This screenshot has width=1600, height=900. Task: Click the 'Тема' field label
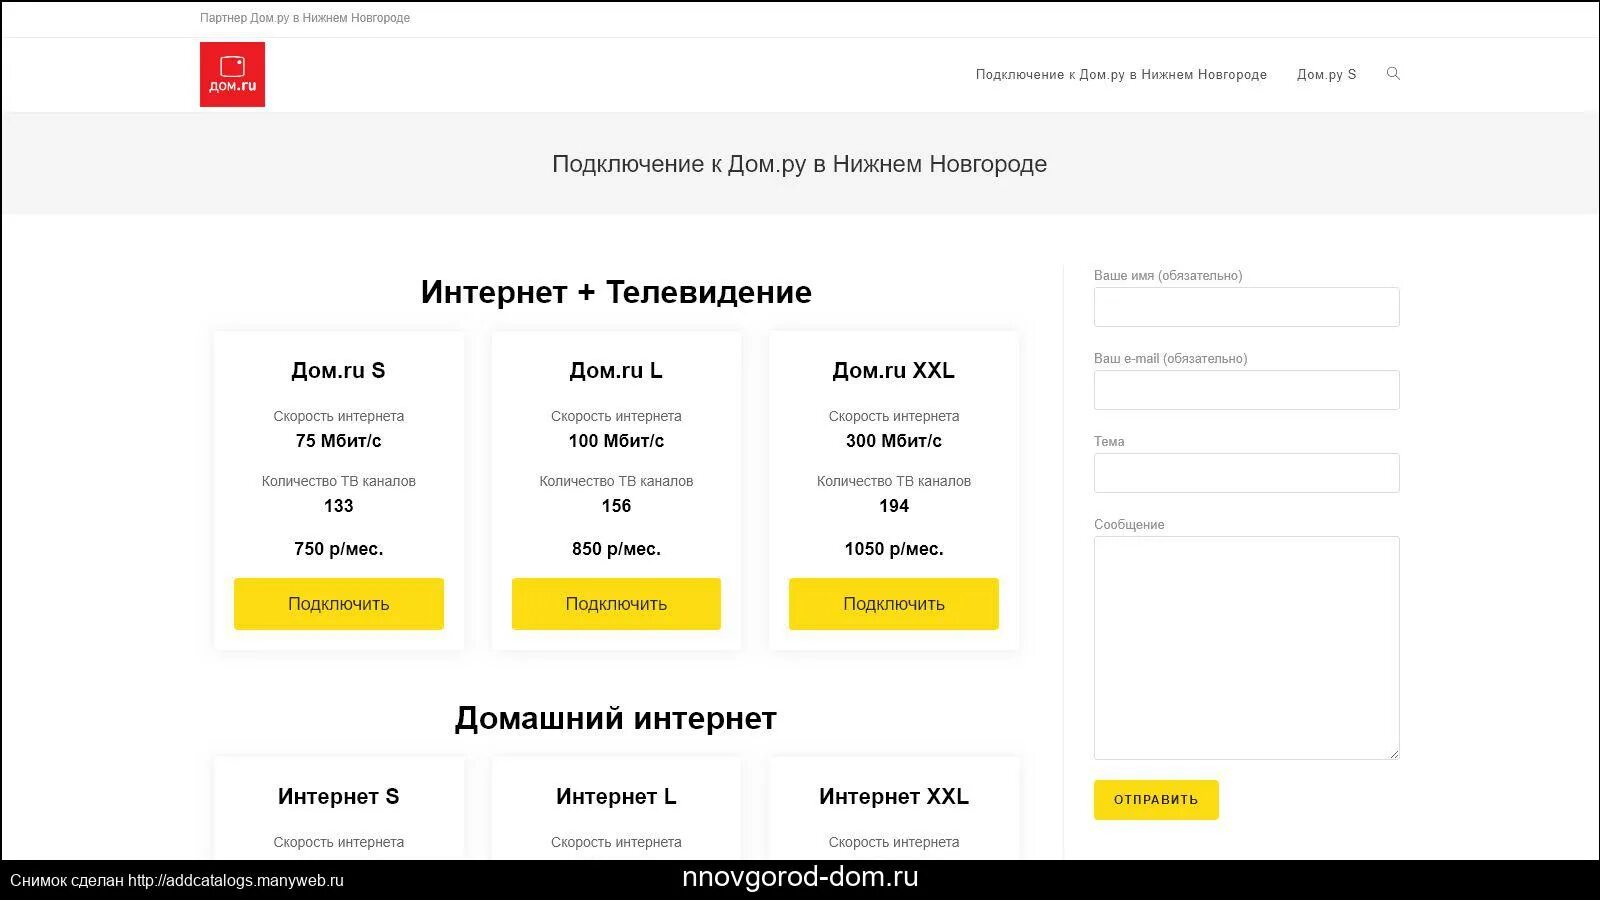coord(1109,441)
